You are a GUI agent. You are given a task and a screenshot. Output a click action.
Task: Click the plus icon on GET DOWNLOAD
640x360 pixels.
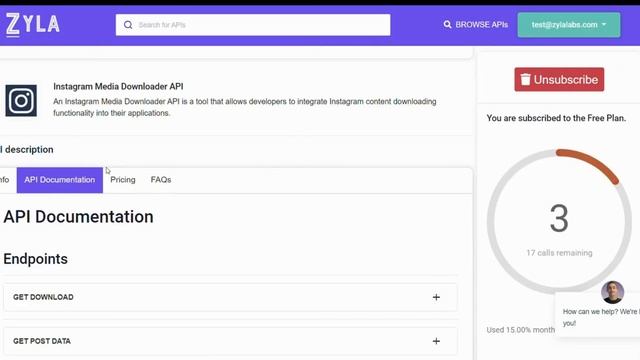point(436,297)
